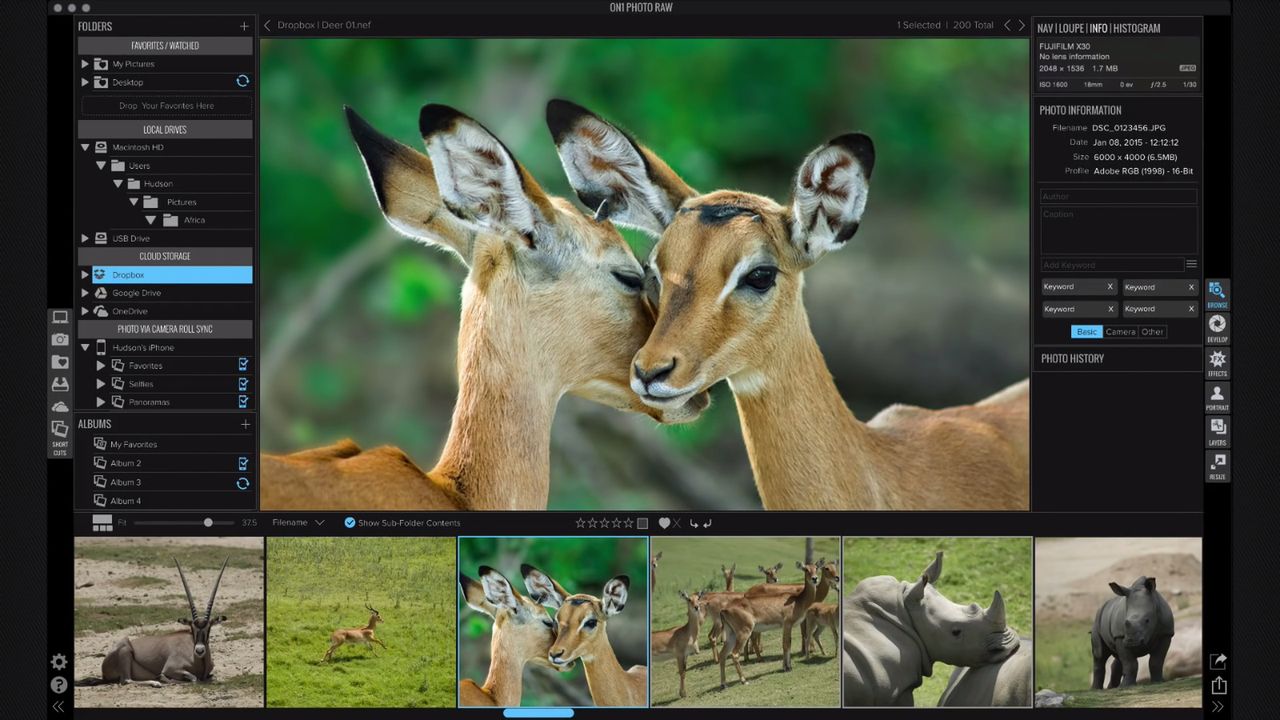Click the Add Keyword field
Image resolution: width=1280 pixels, height=720 pixels.
point(1112,265)
